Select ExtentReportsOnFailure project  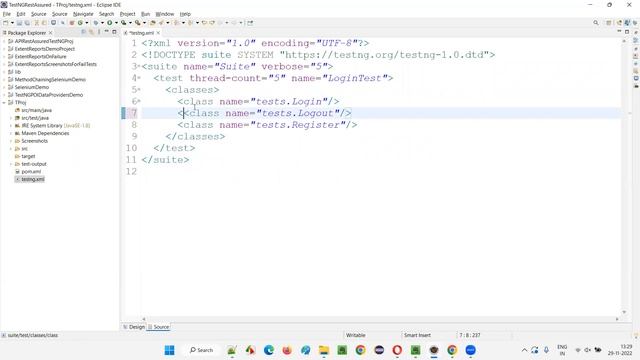pos(40,57)
